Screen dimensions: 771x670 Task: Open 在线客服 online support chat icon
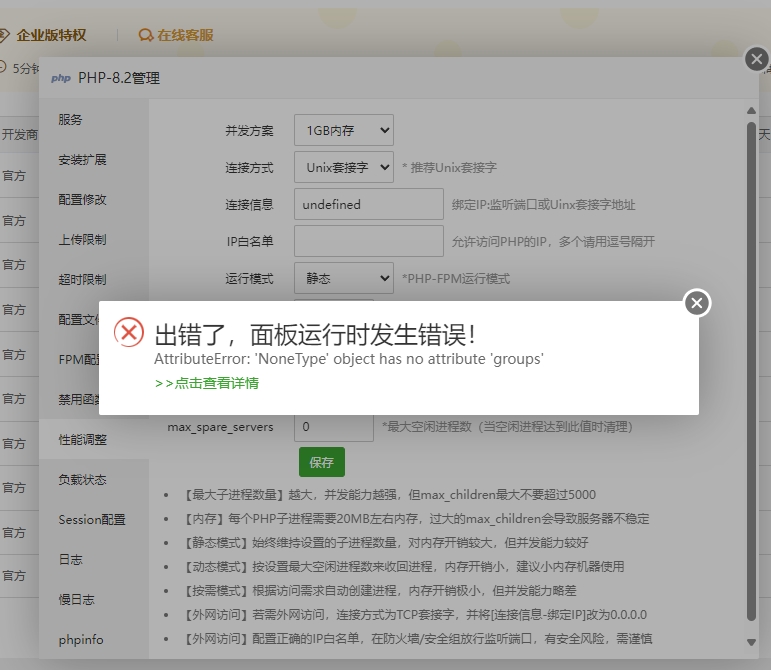(x=146, y=35)
